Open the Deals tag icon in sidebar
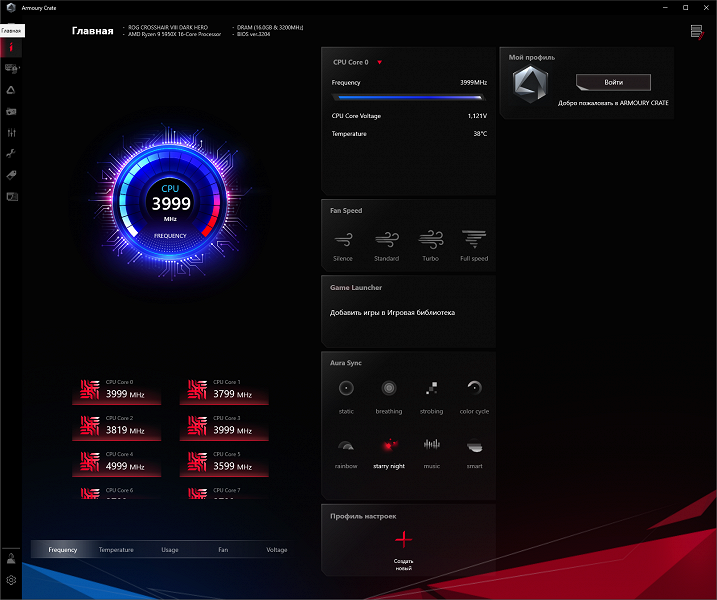The width and height of the screenshot is (717, 600). tap(11, 175)
